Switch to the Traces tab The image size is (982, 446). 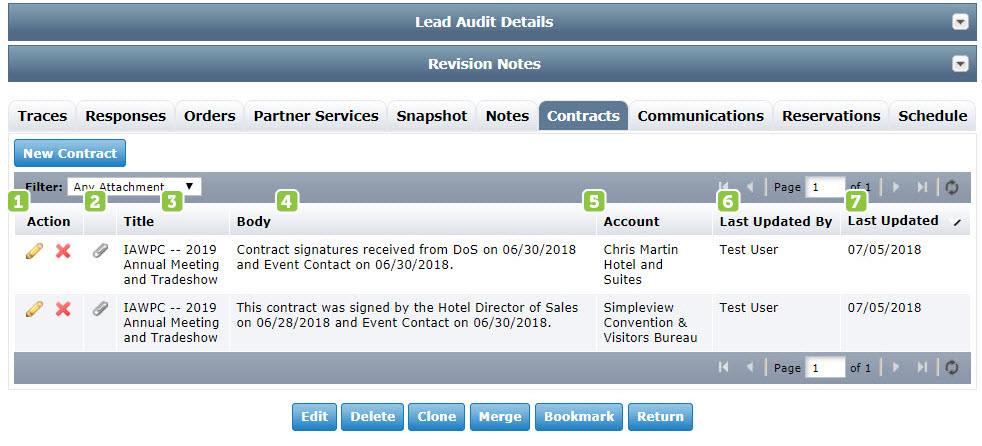pyautogui.click(x=43, y=116)
